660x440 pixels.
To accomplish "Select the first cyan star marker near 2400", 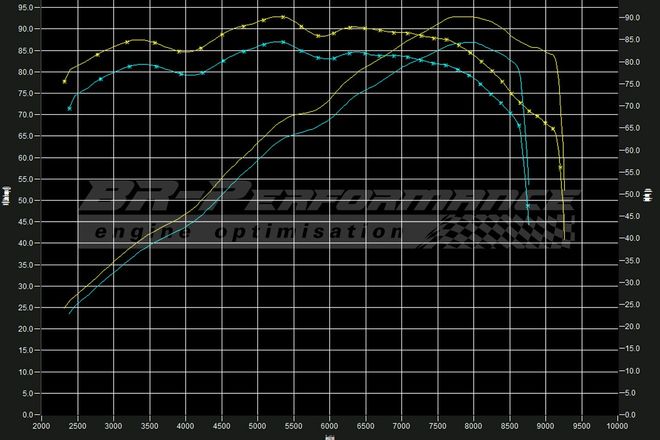I will (x=69, y=108).
